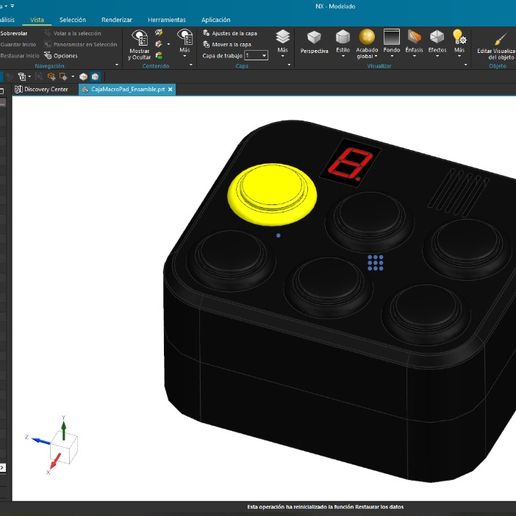Viewport: 516px width, 516px height.
Task: Switch to Aplicación ribbon tab
Action: [x=216, y=20]
